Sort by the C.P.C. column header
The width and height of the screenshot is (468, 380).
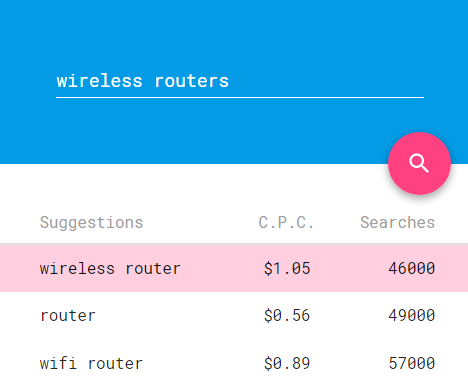(286, 223)
